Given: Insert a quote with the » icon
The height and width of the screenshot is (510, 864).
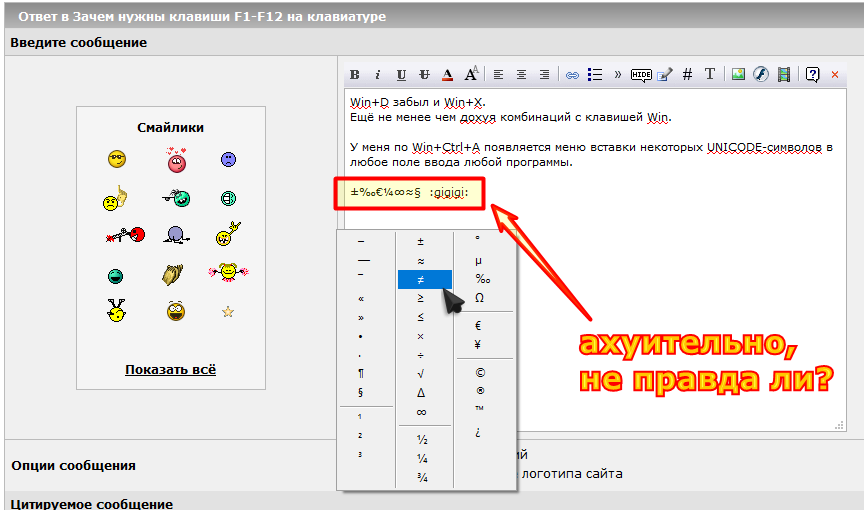Looking at the screenshot, I should tap(618, 74).
